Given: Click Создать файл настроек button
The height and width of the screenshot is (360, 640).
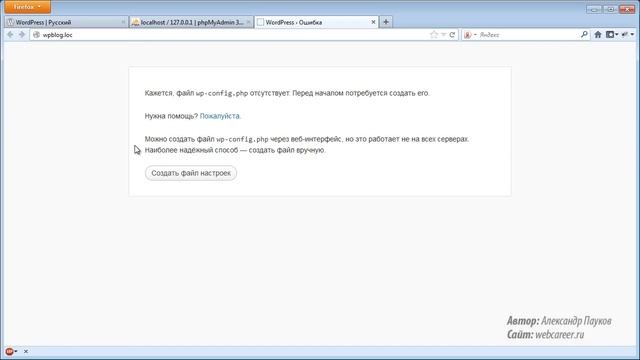Looking at the screenshot, I should [x=191, y=173].
